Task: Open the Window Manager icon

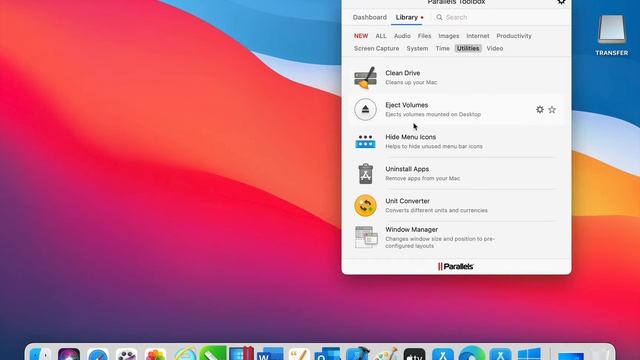Action: (366, 237)
